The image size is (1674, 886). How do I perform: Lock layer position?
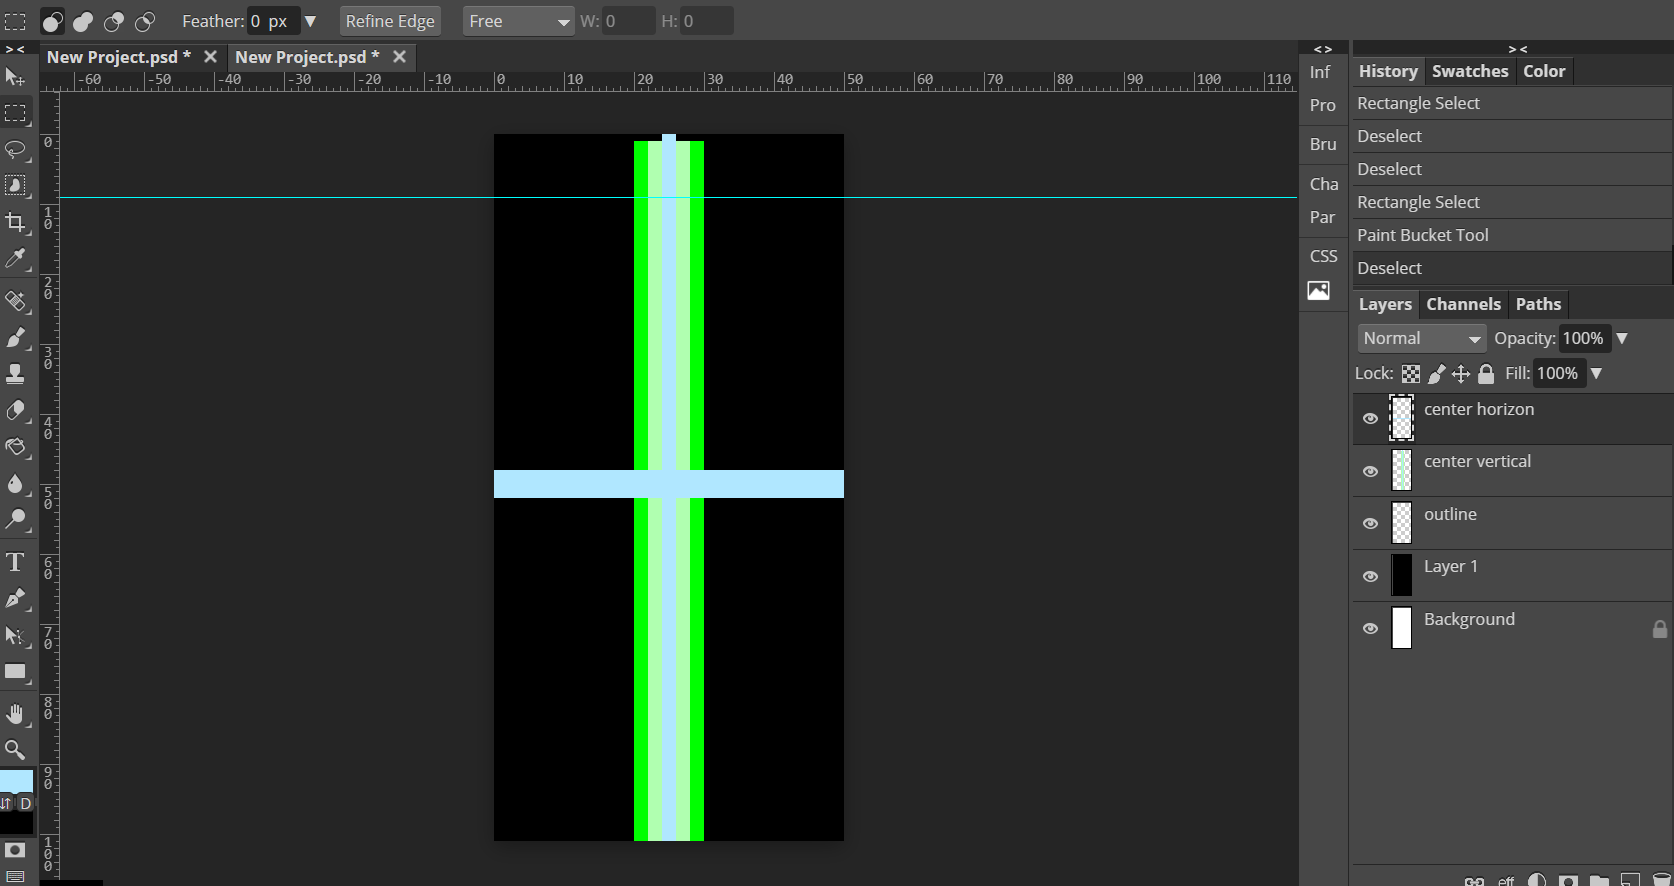click(x=1461, y=374)
